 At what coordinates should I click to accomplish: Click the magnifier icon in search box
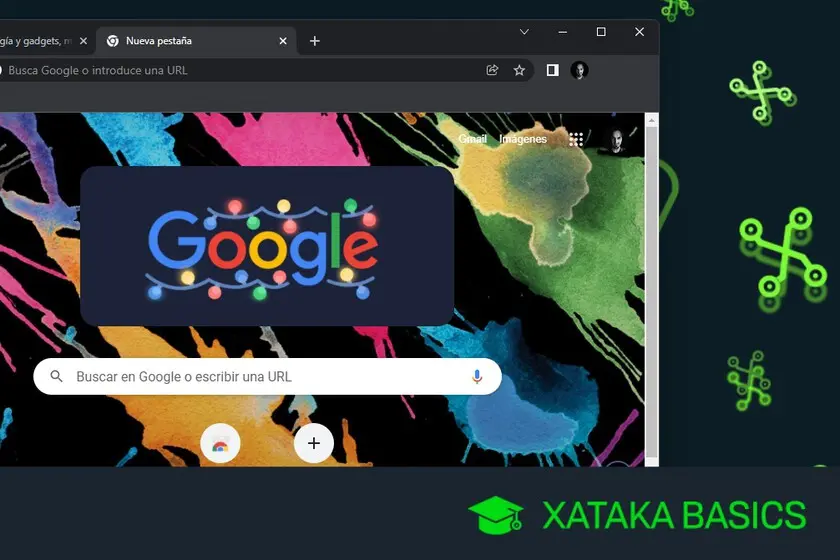point(56,376)
